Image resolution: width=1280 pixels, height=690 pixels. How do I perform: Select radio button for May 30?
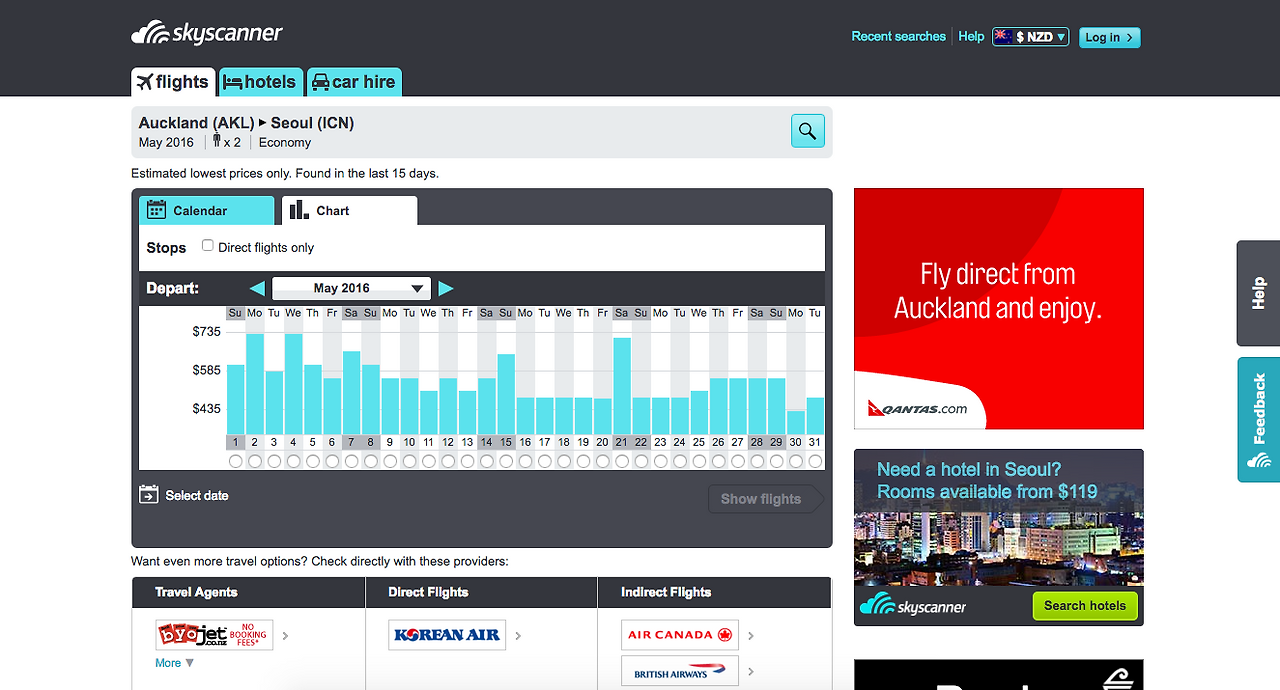point(796,461)
